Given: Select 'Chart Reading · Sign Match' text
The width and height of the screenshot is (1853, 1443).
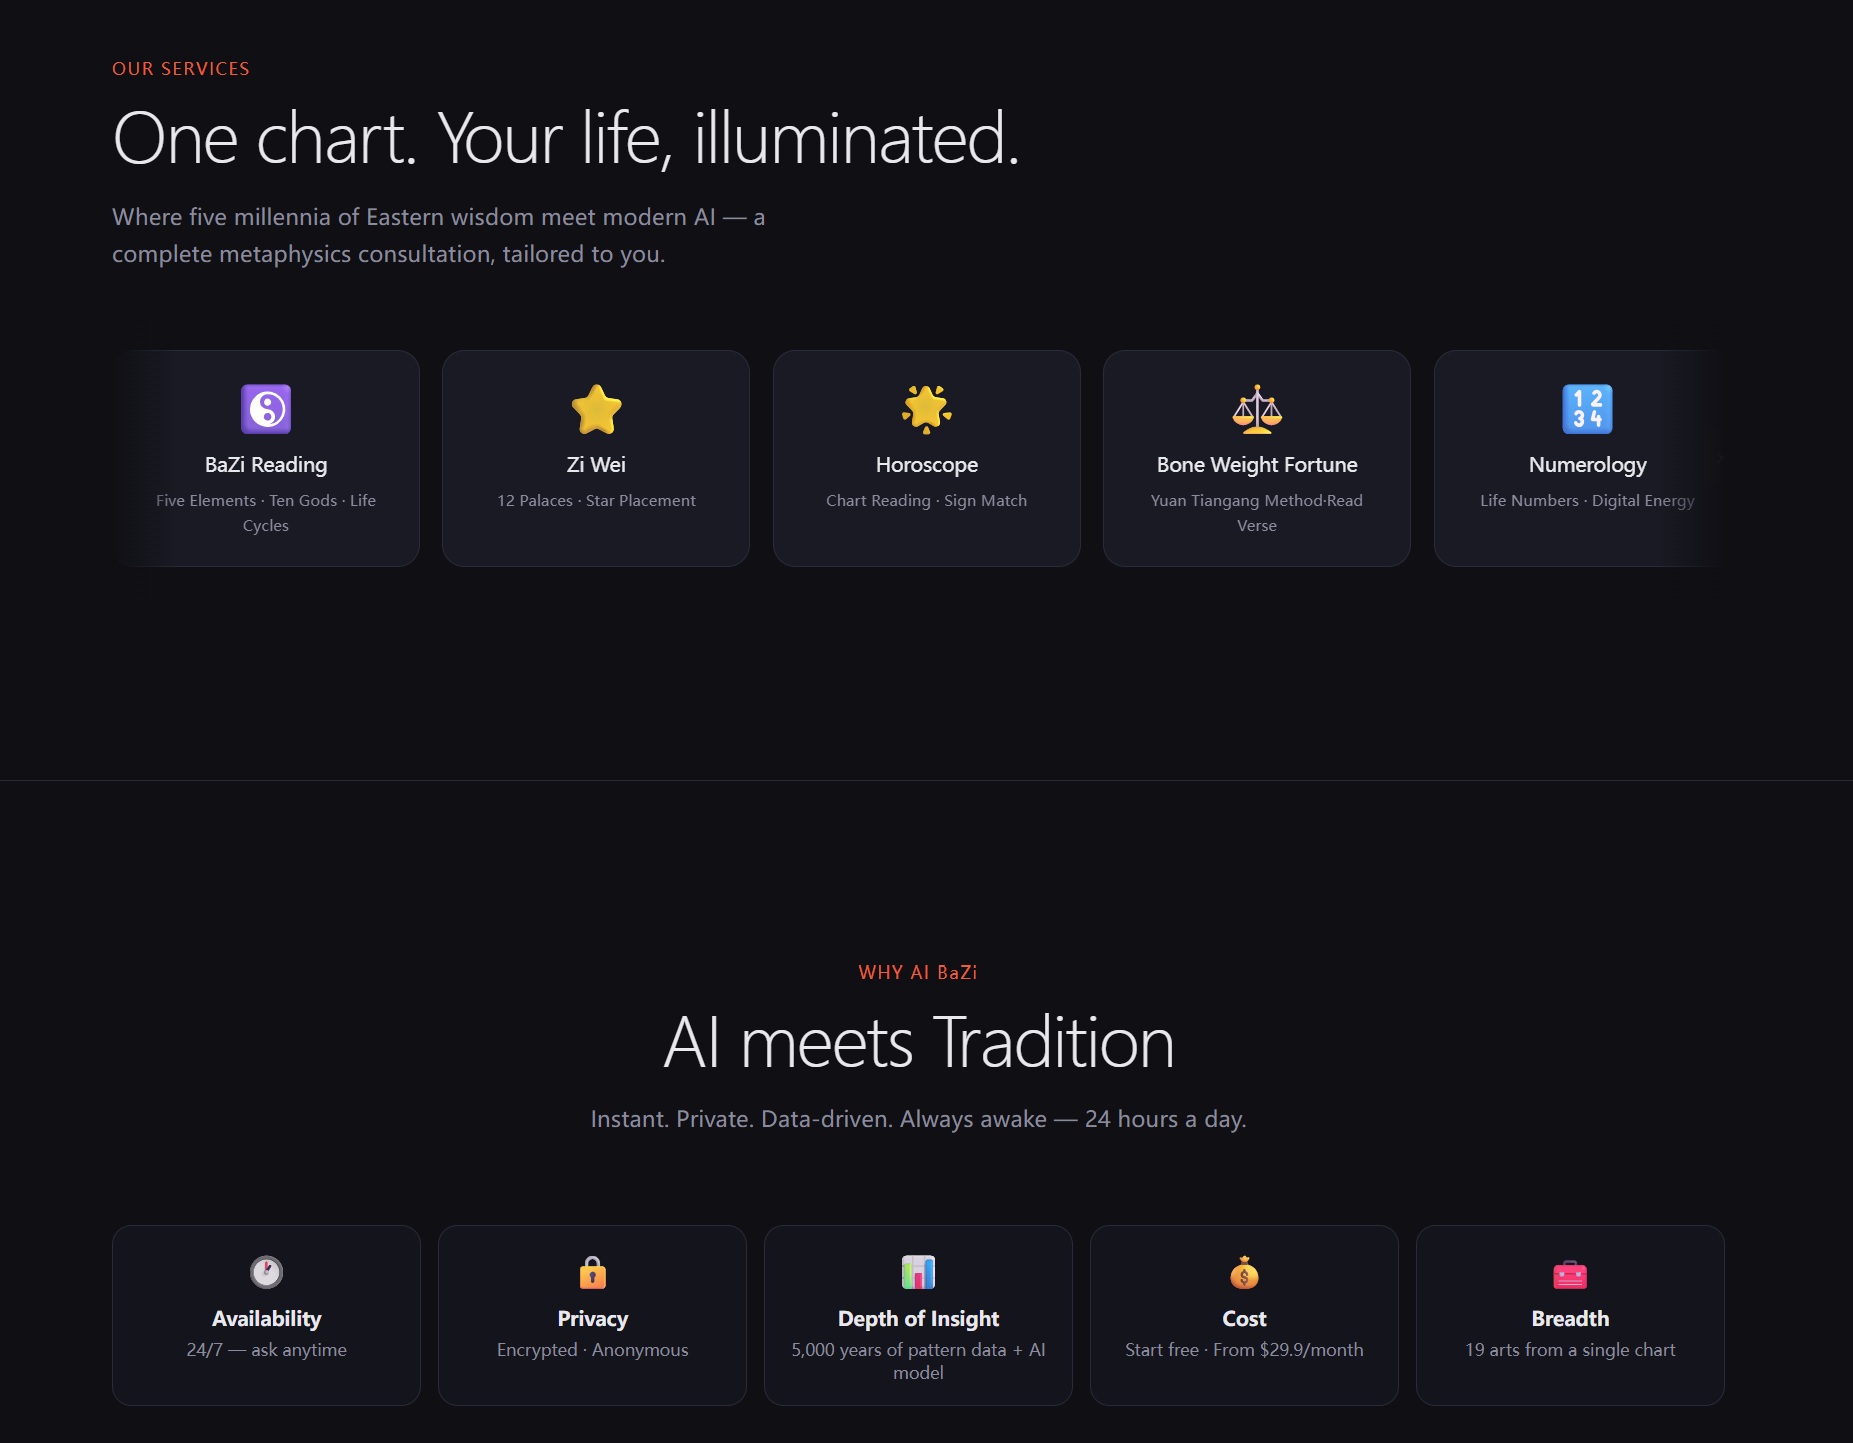Looking at the screenshot, I should pyautogui.click(x=927, y=500).
